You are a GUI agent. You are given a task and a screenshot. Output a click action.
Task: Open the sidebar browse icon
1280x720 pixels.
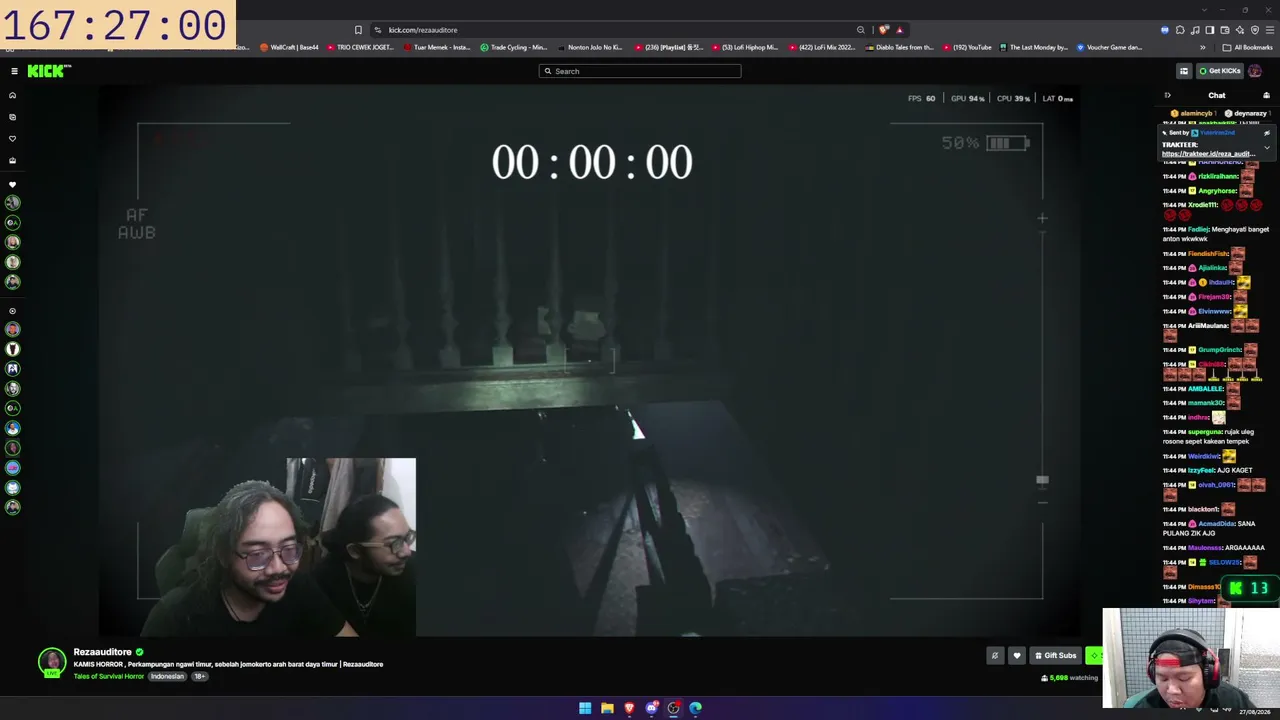(13, 117)
